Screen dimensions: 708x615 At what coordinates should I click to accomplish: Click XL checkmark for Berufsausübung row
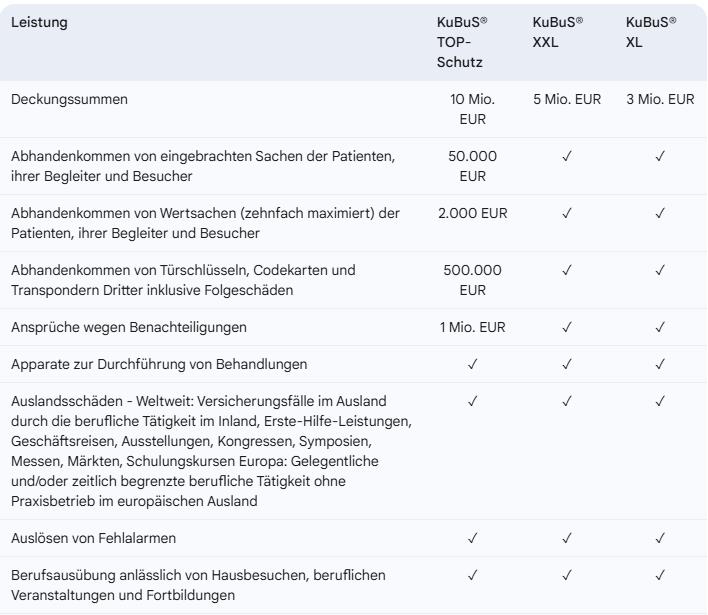click(660, 575)
